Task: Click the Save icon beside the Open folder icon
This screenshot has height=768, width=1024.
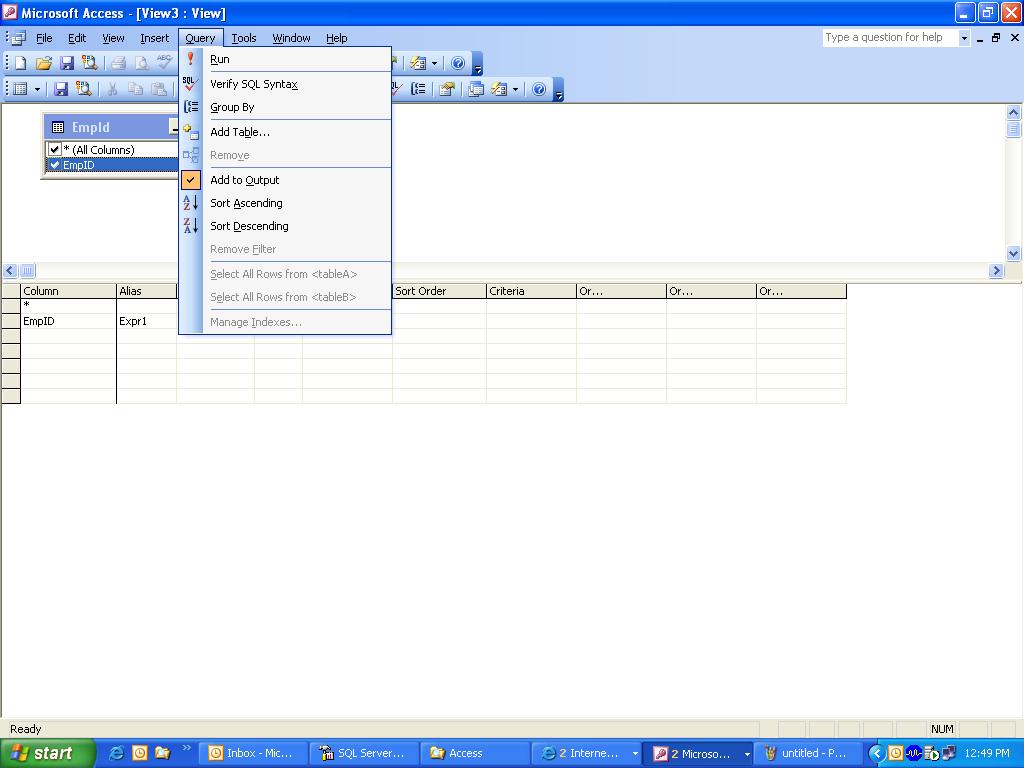Action: [x=67, y=63]
